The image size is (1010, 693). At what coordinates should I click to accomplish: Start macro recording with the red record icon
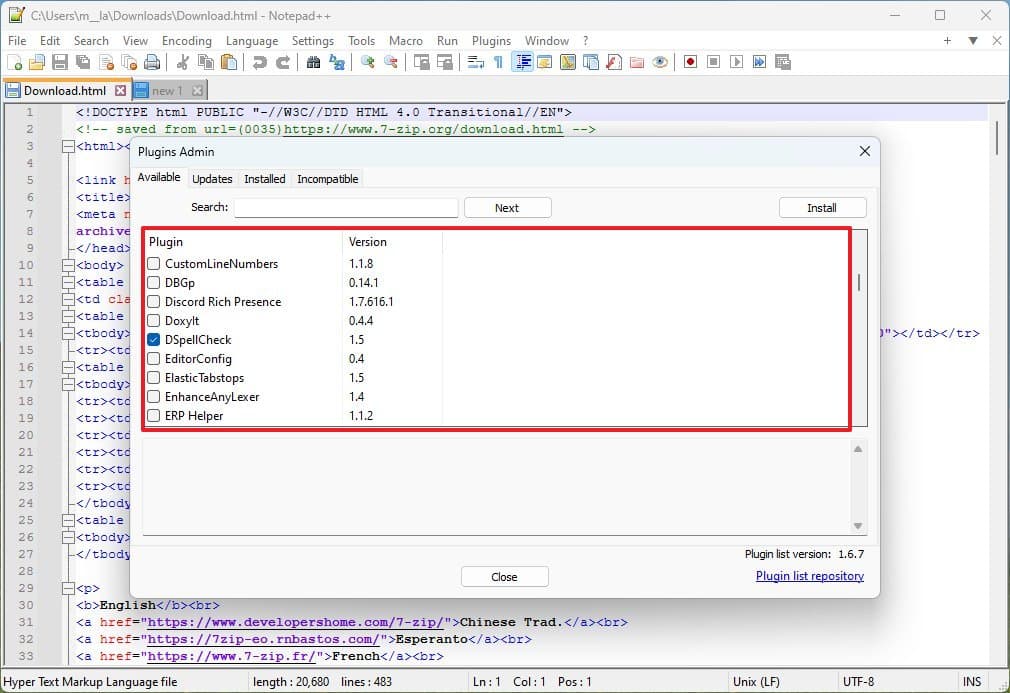pyautogui.click(x=690, y=62)
